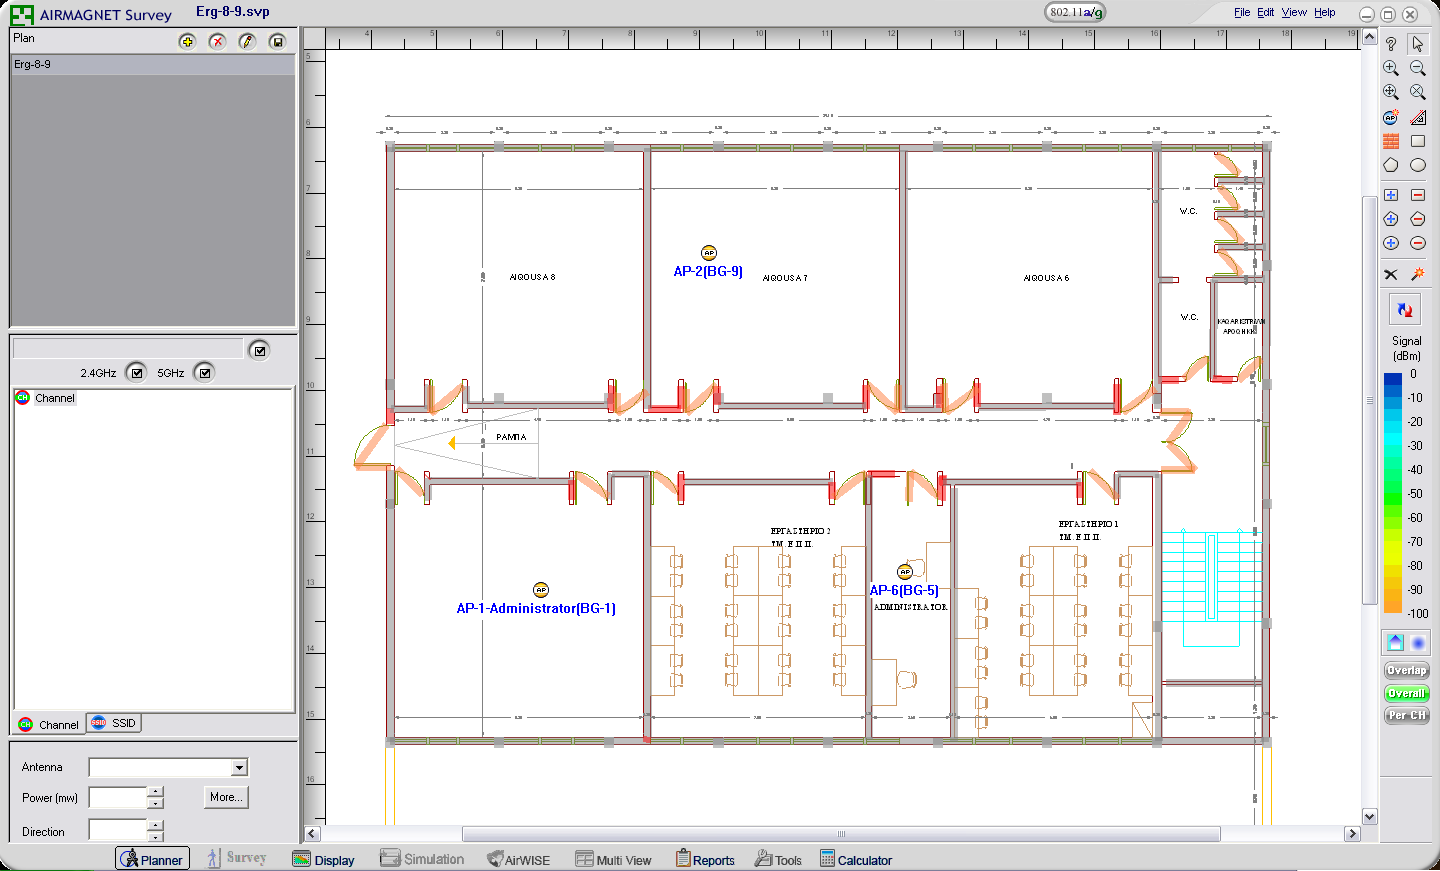Open the Edit menu
The width and height of the screenshot is (1440, 871).
click(1266, 12)
